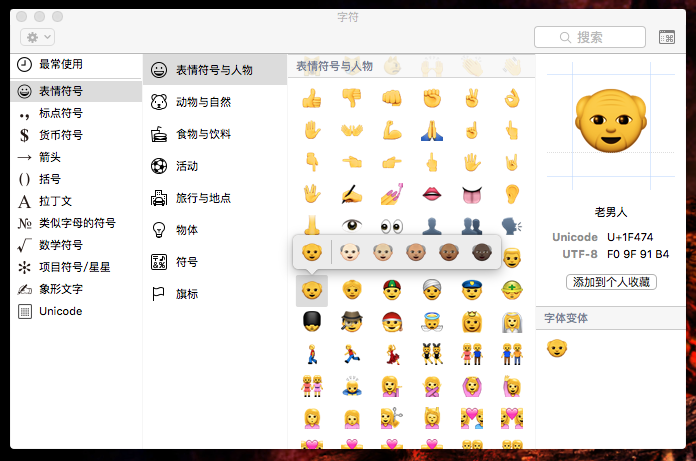Select 项目符号/星星 category

[75, 267]
